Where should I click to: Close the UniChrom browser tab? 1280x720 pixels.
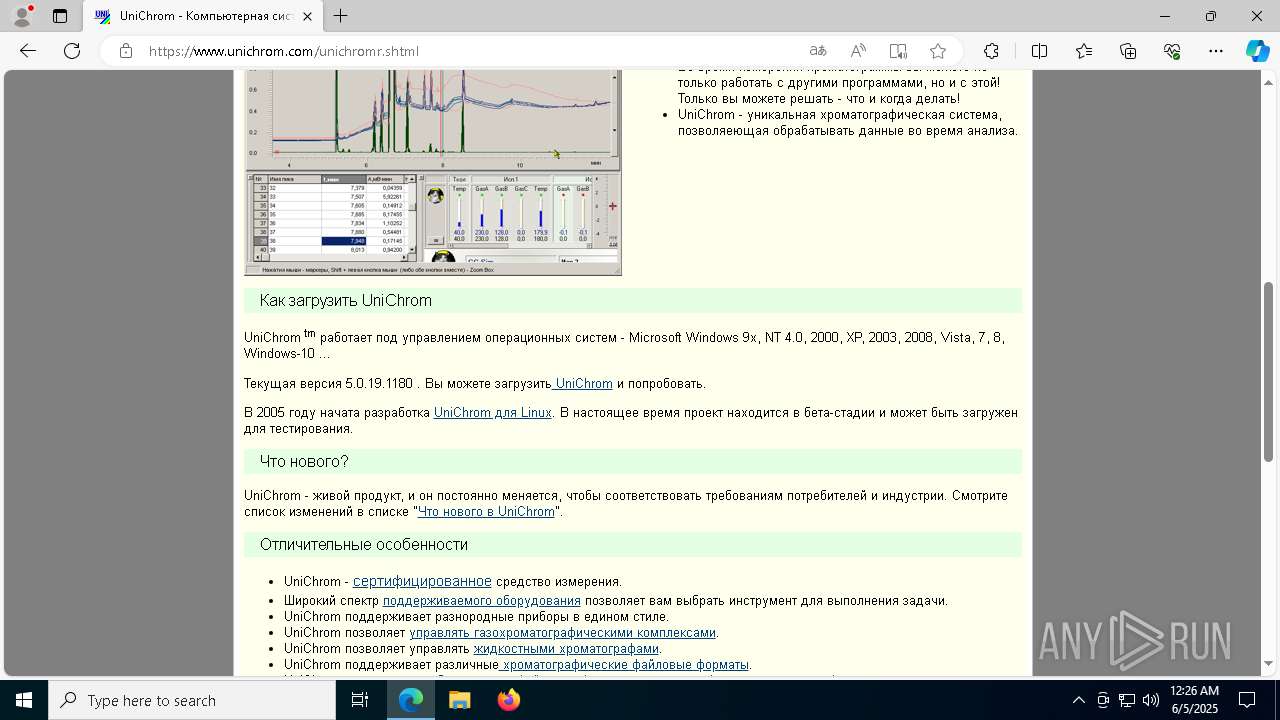(307, 16)
